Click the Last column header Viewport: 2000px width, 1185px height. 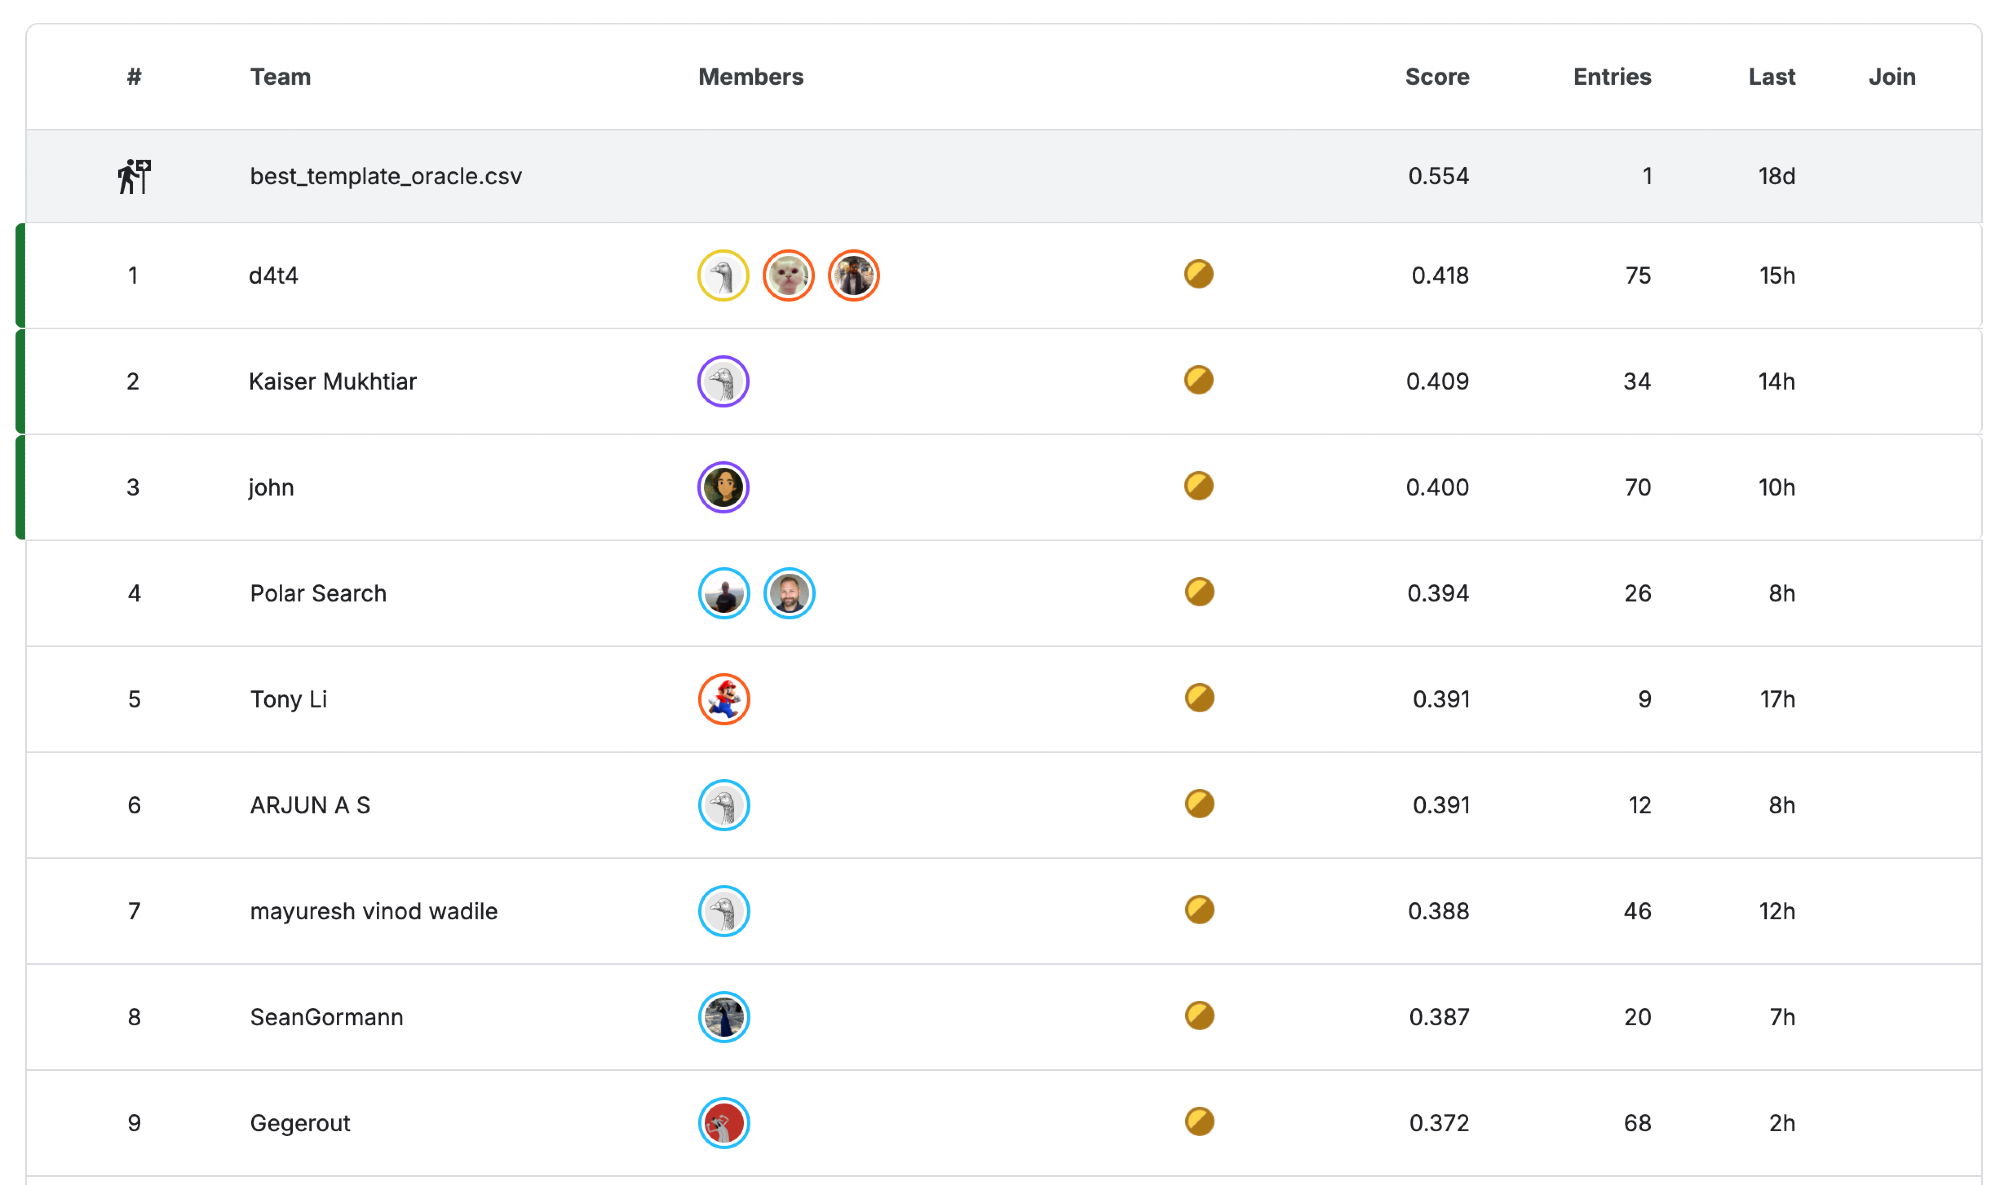click(1771, 77)
